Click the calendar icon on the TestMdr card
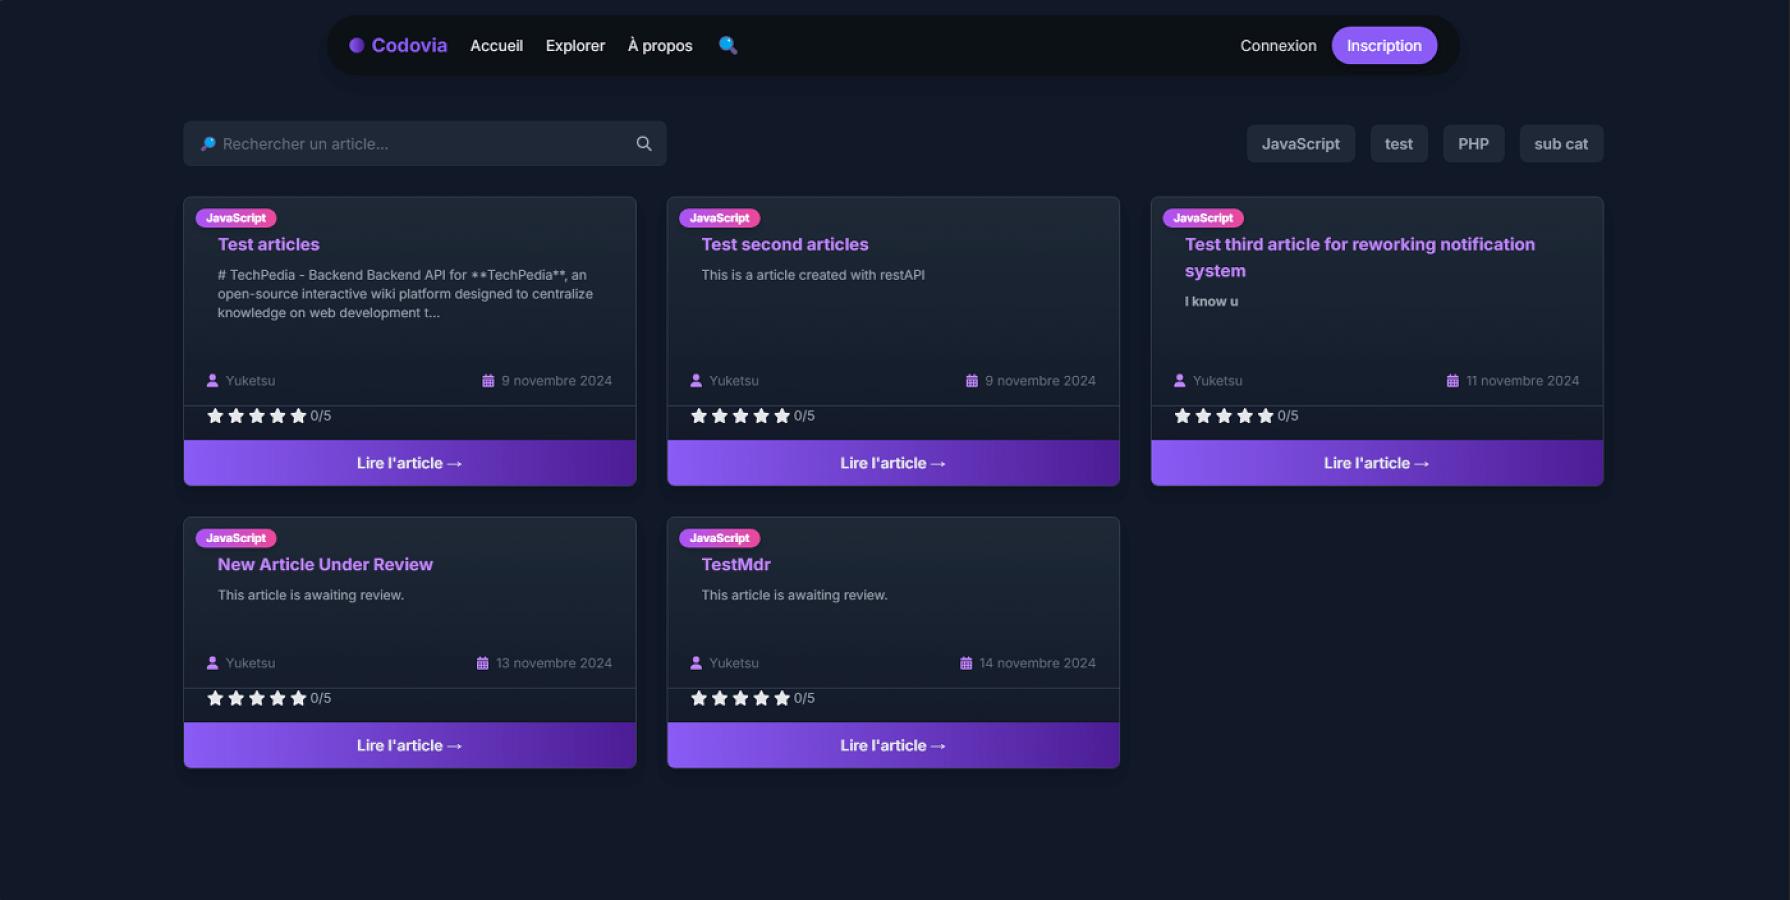 [x=966, y=662]
